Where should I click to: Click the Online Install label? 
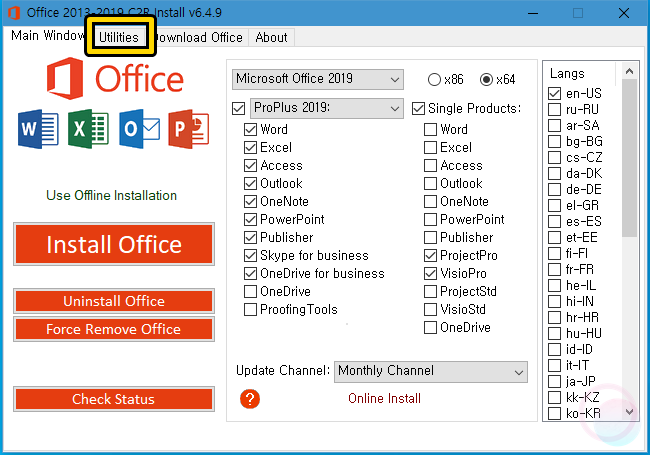(384, 398)
